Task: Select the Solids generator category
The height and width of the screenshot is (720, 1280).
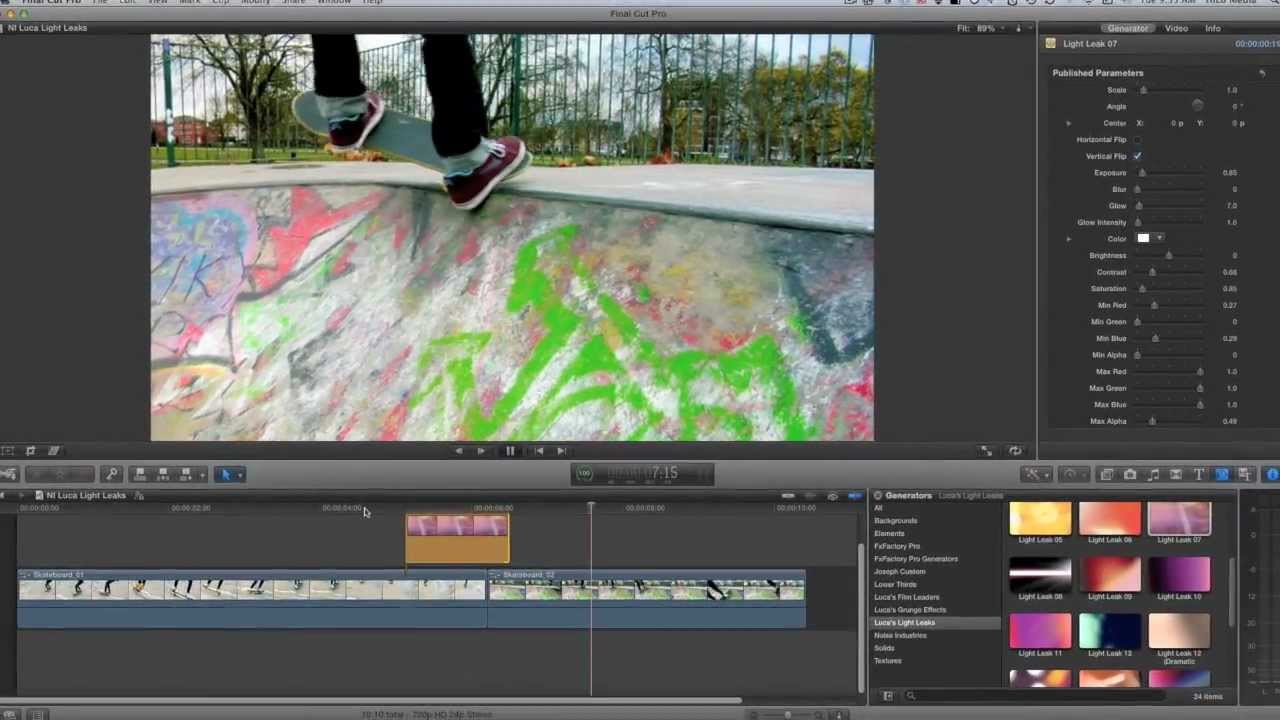Action: [x=884, y=648]
